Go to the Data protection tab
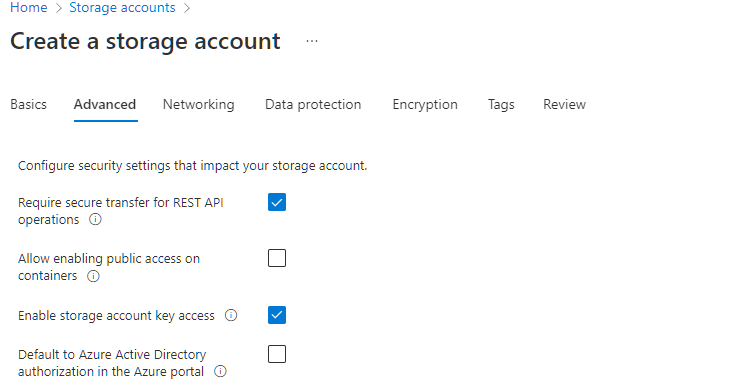This screenshot has height=391, width=744. [313, 104]
